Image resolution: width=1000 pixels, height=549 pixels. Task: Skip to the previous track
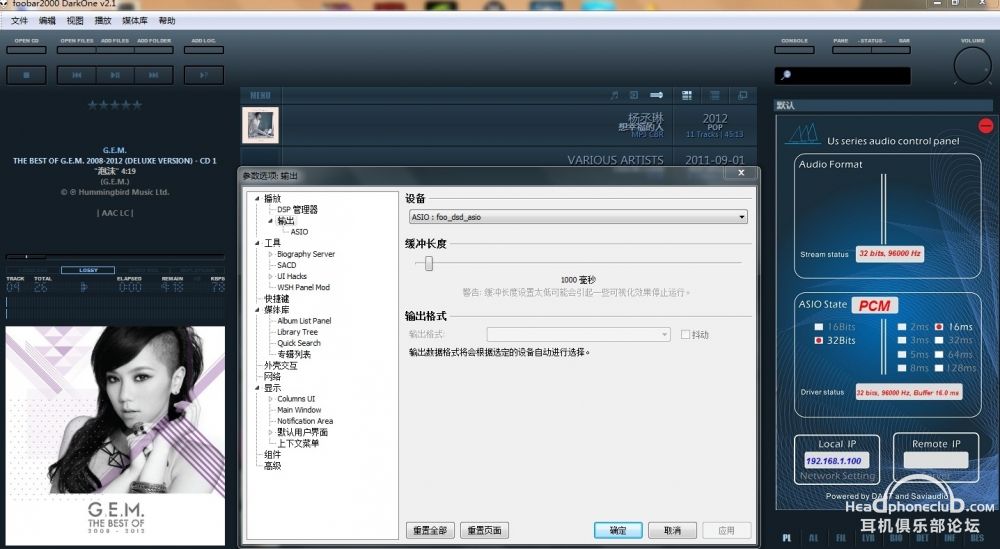(77, 75)
